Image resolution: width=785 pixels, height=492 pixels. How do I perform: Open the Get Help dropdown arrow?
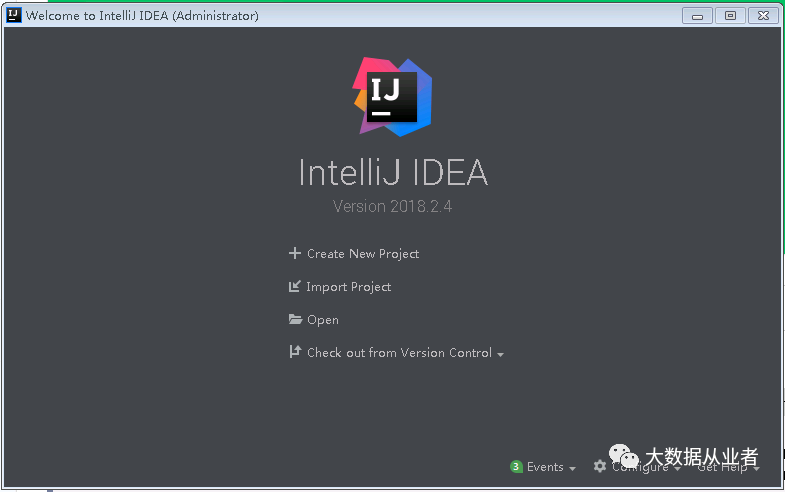point(756,468)
